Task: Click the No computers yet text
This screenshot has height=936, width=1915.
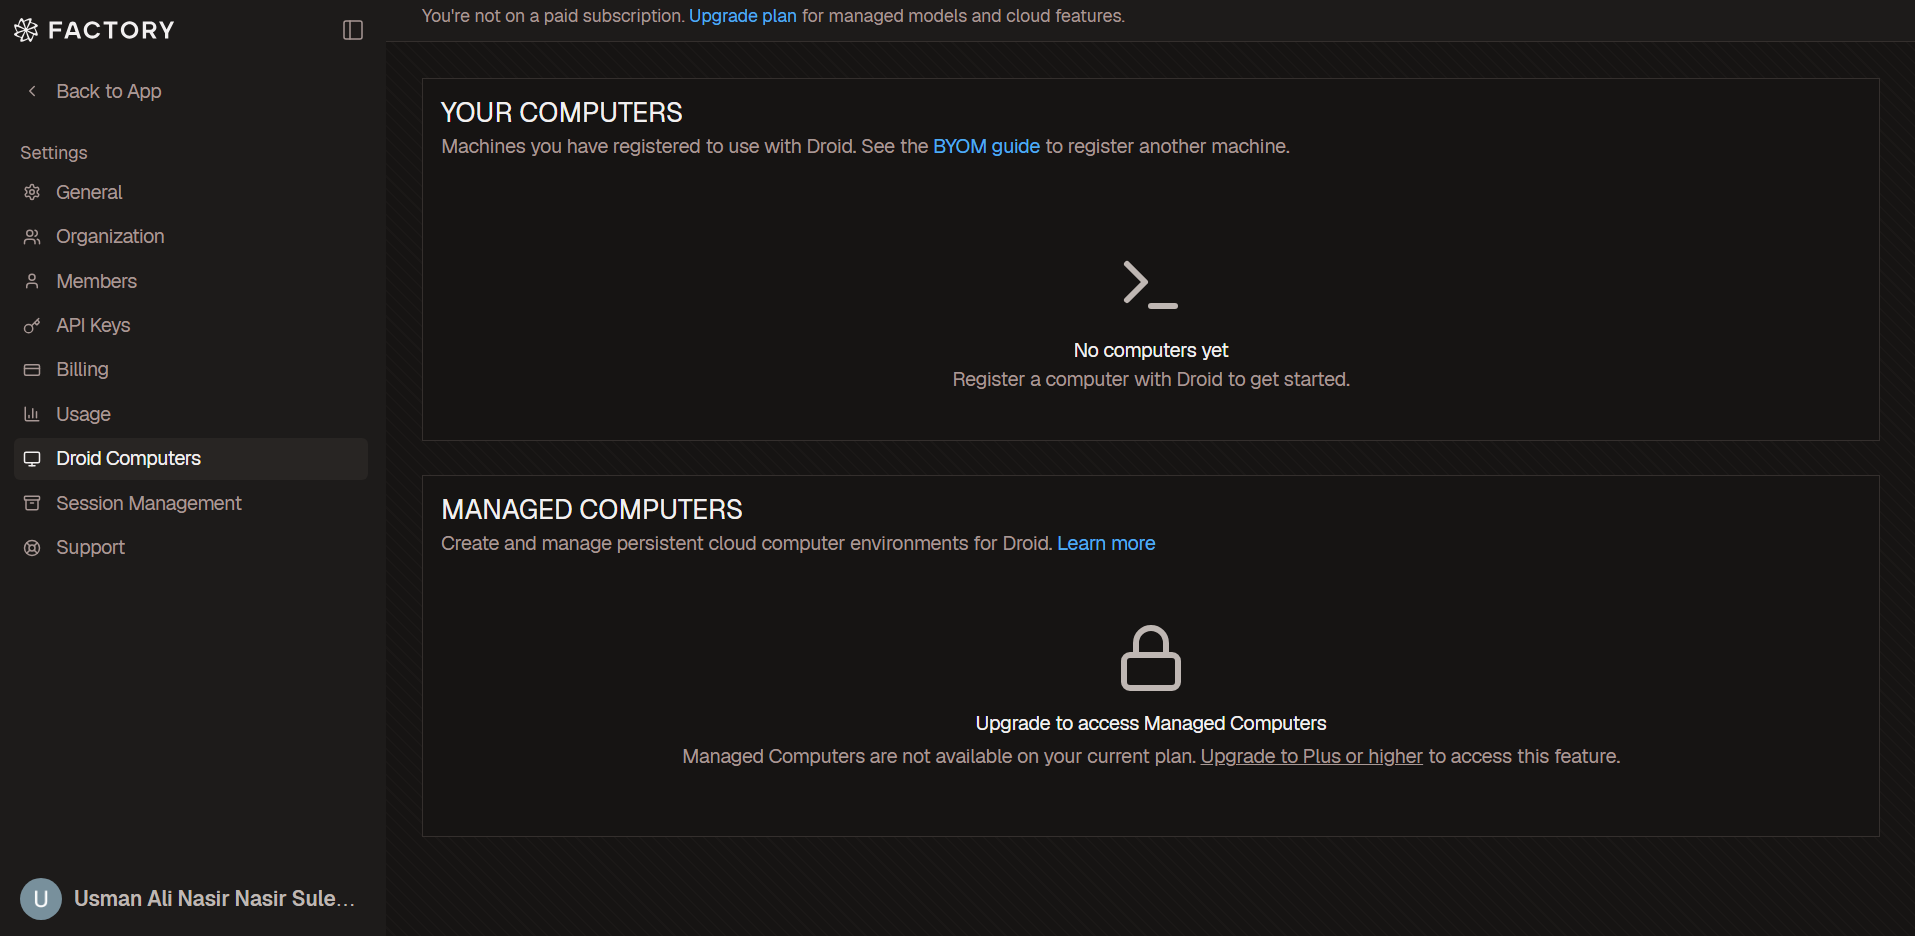Action: pos(1151,350)
